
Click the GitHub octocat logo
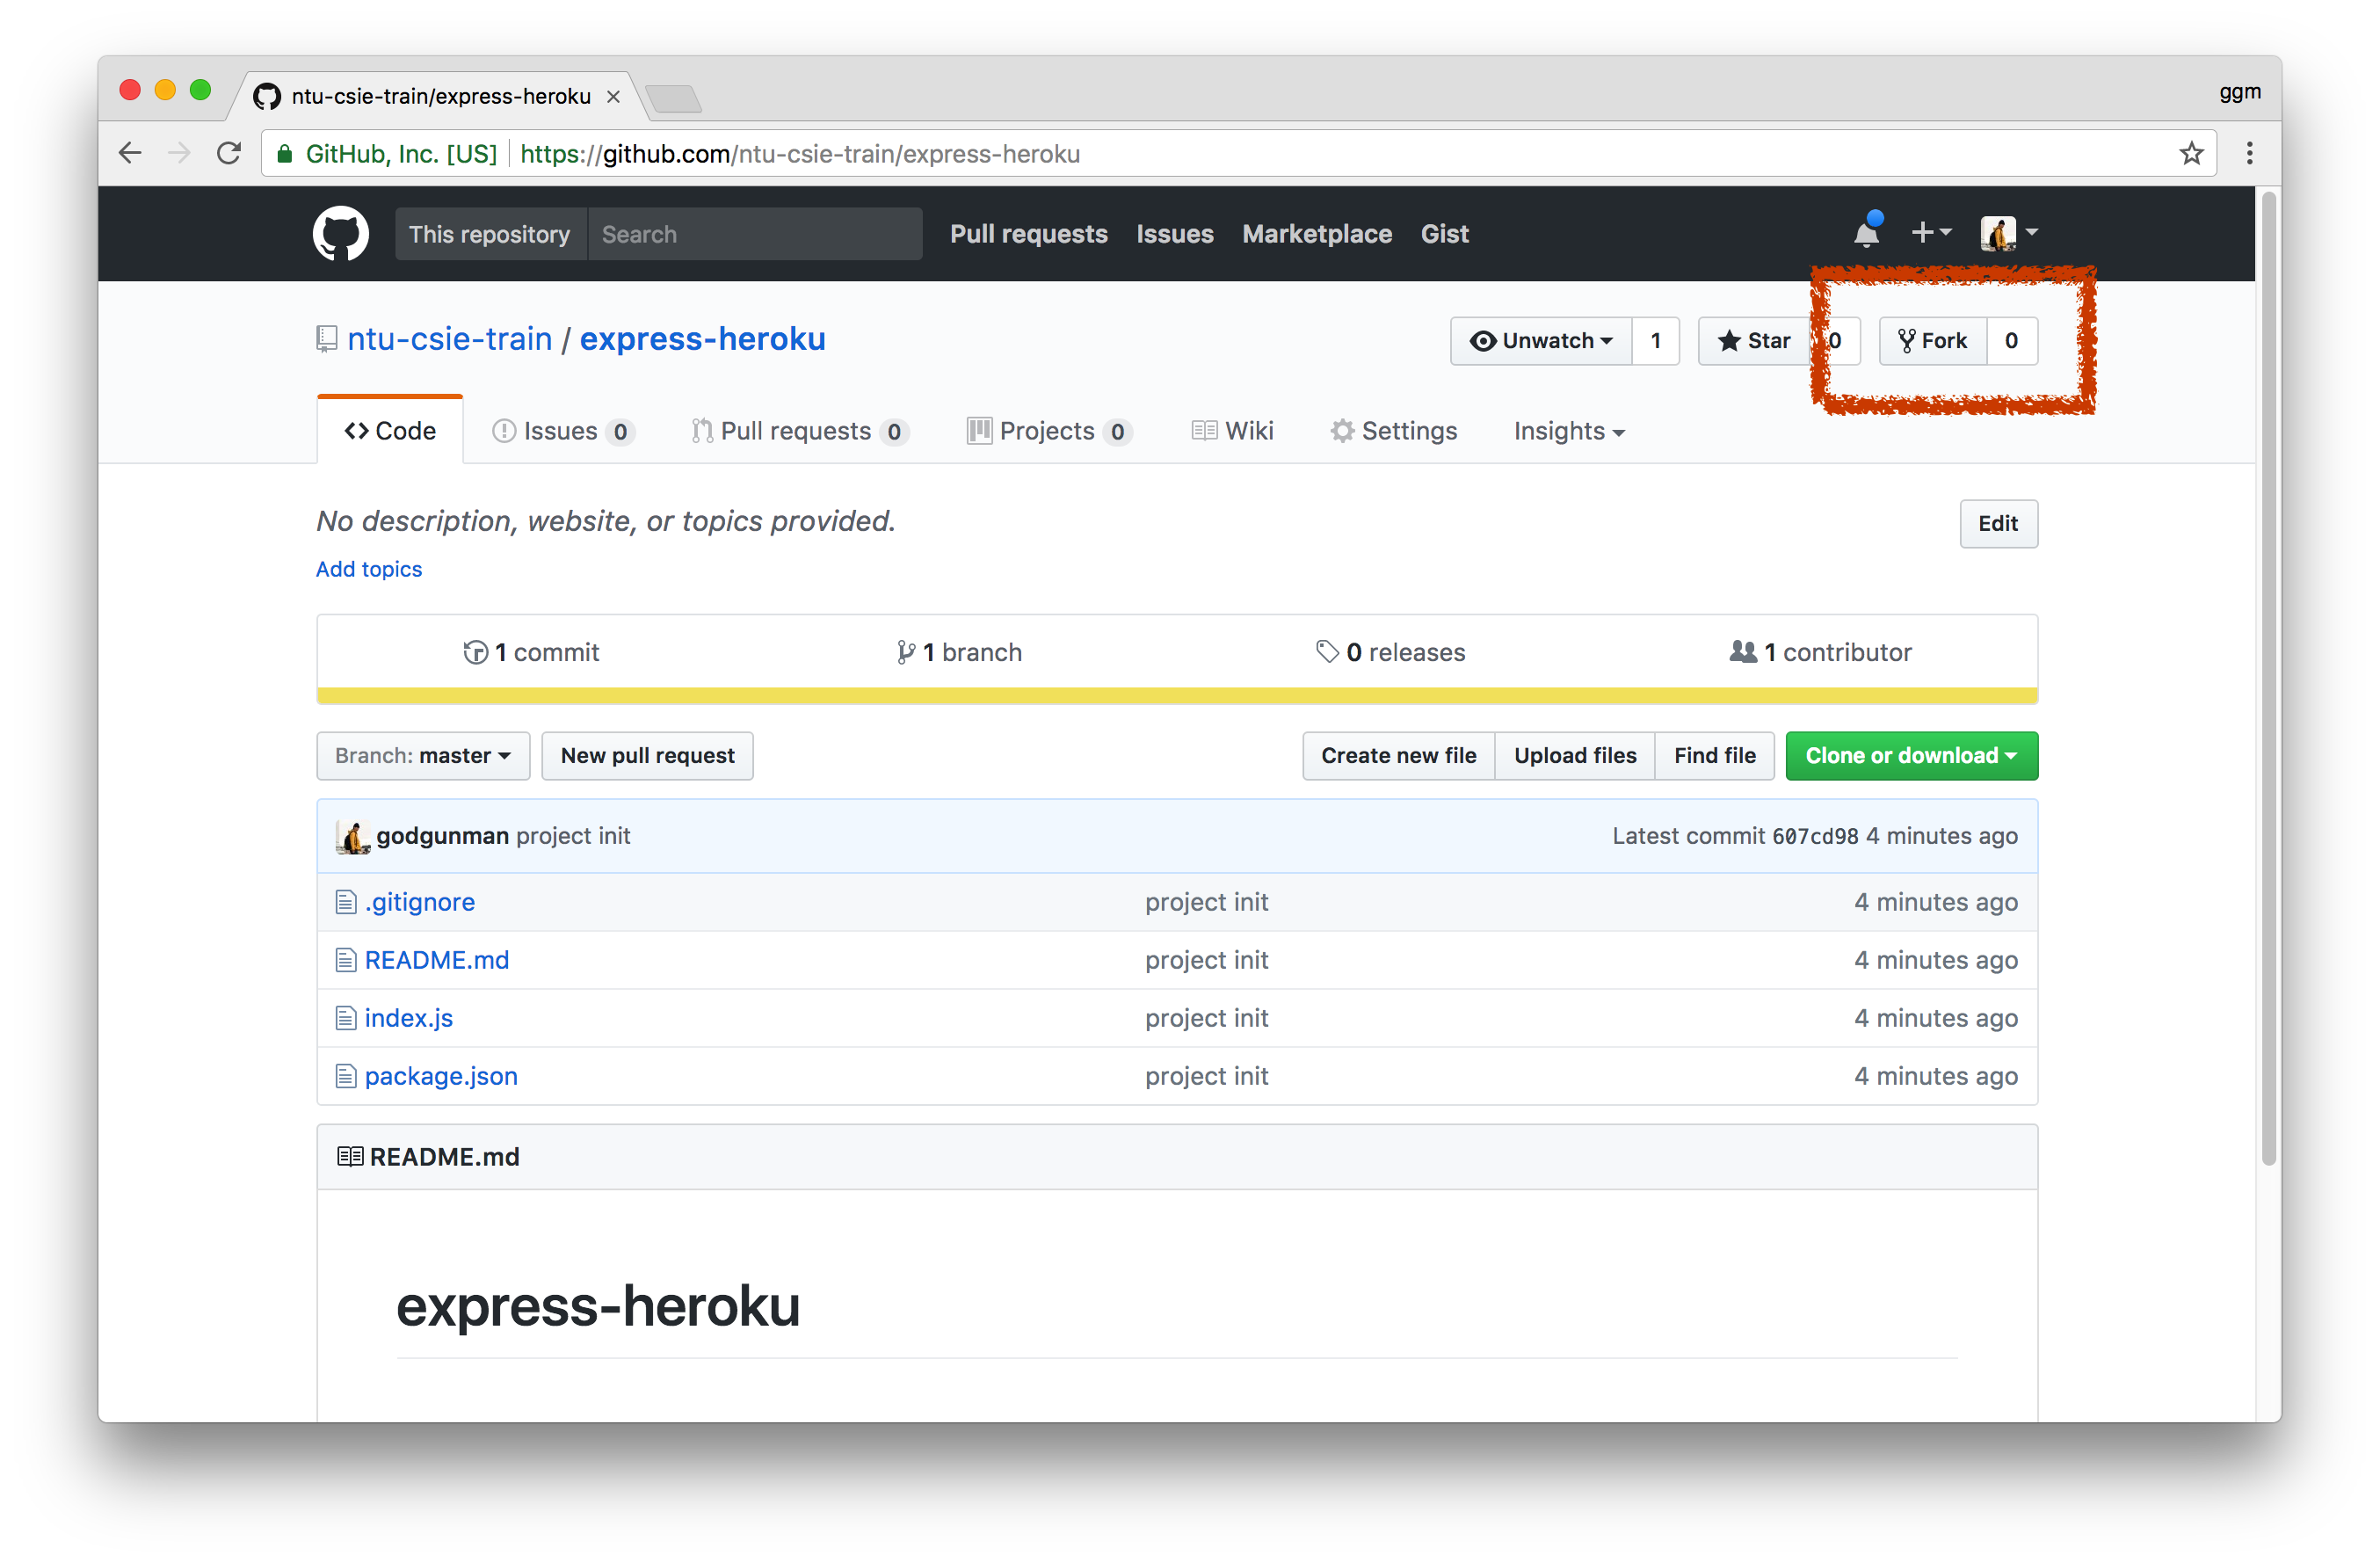340,233
